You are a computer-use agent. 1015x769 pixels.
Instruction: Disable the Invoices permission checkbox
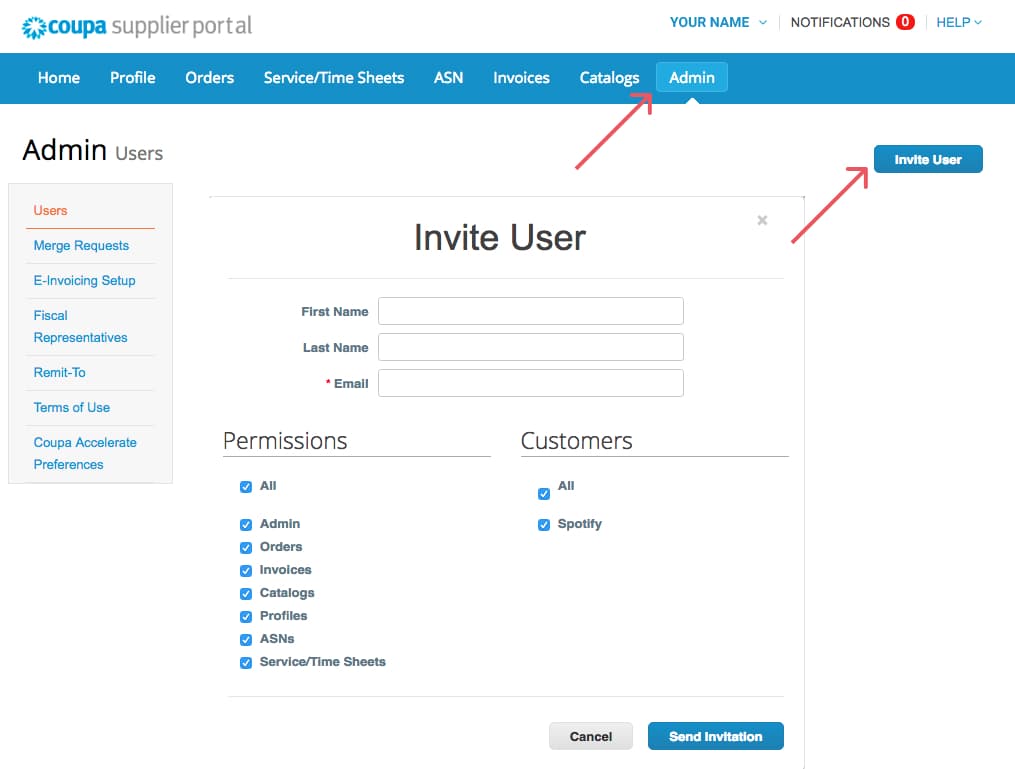click(246, 571)
